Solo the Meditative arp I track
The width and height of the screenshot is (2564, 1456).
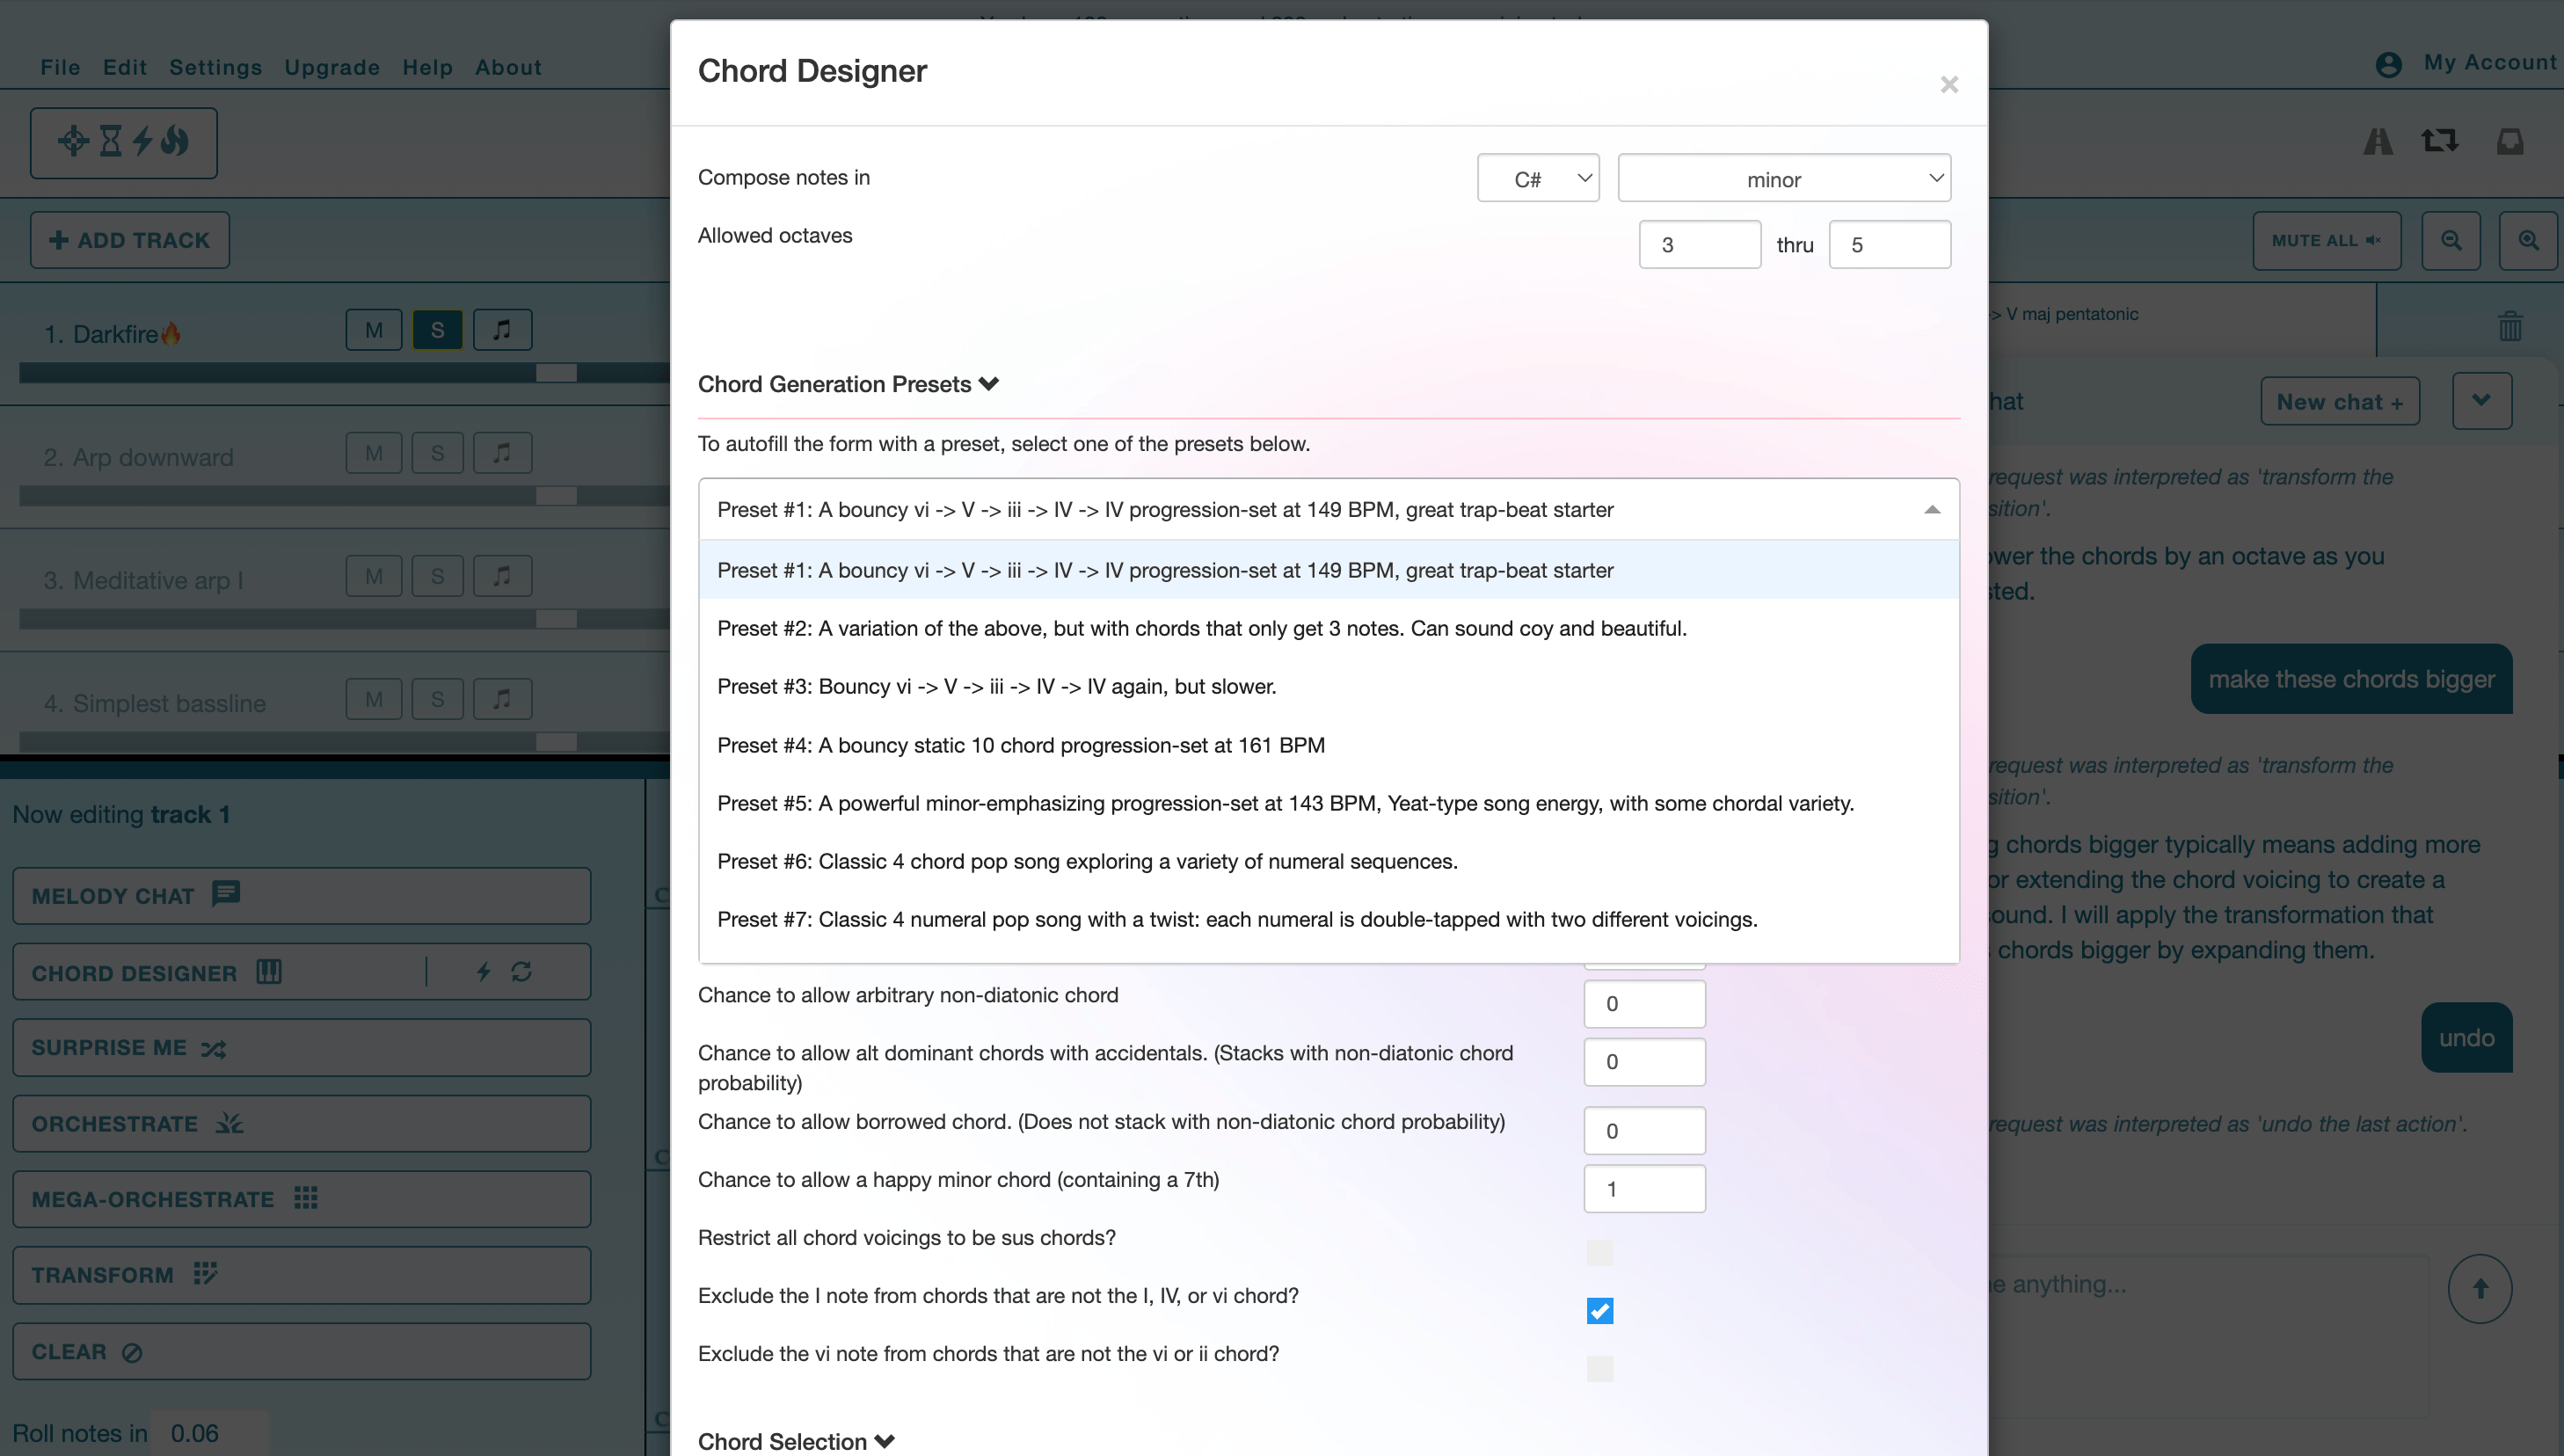[x=437, y=575]
